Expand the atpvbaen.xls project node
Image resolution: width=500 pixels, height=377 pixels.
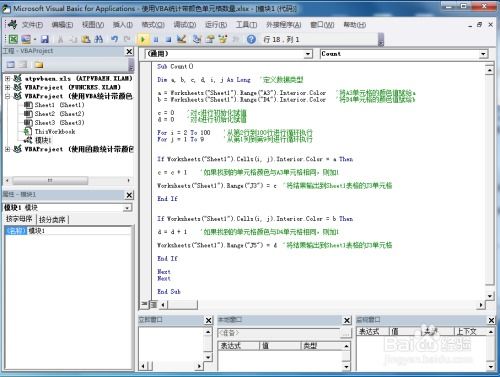[7, 79]
